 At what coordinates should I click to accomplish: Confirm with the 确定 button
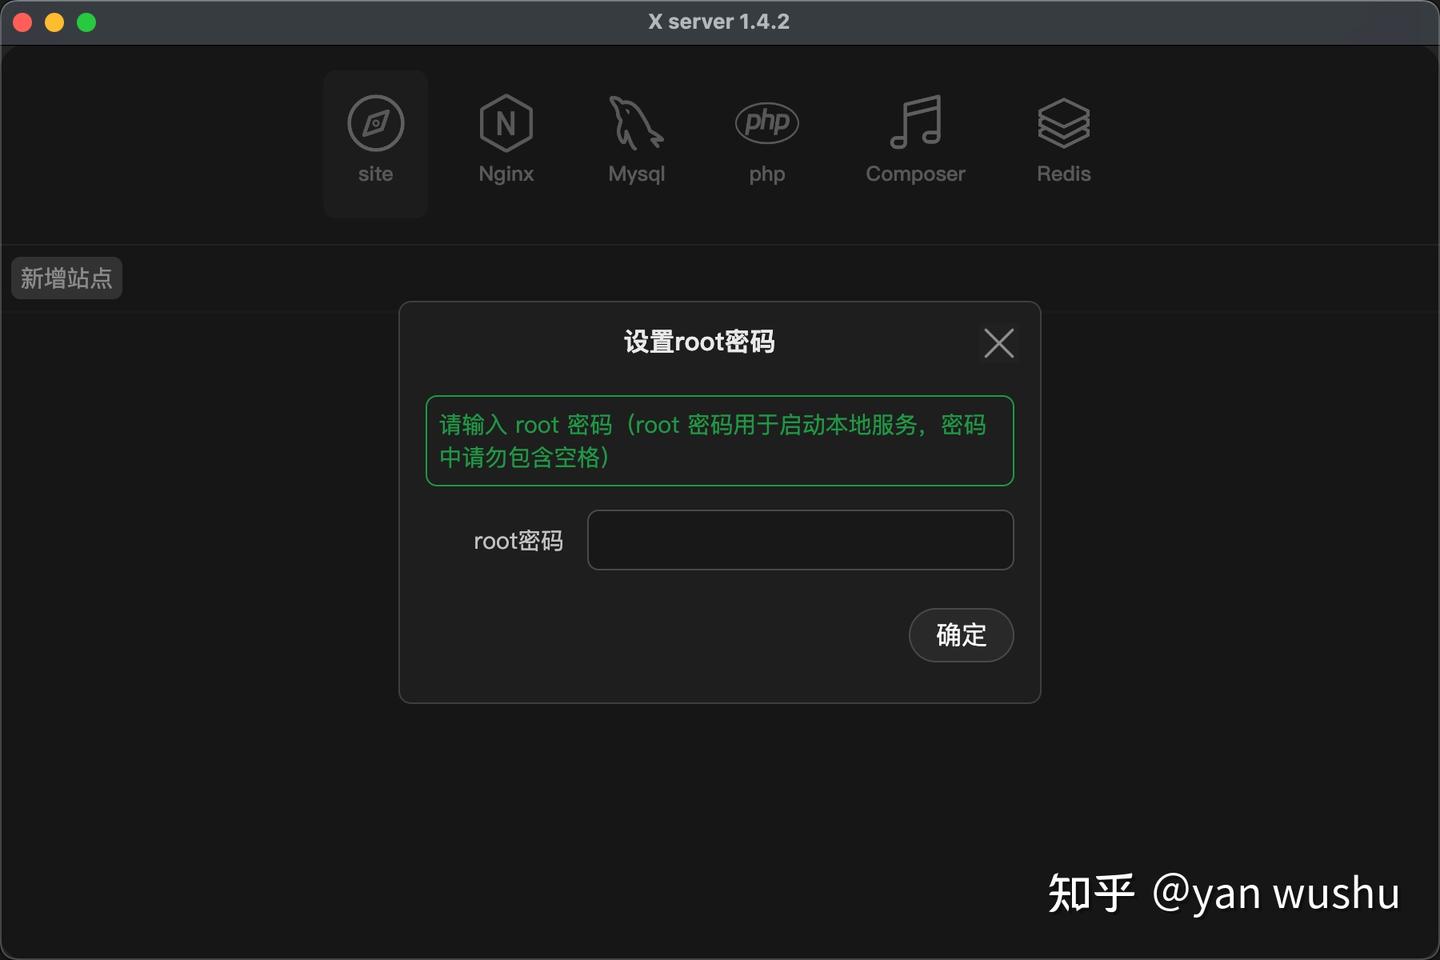[961, 635]
